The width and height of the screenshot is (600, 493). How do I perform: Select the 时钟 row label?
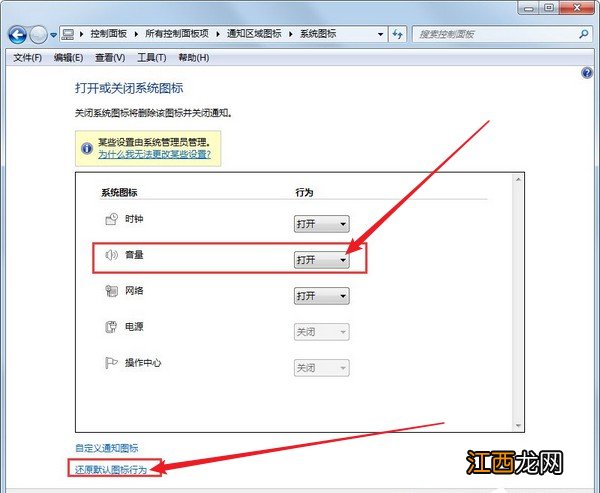[x=134, y=219]
